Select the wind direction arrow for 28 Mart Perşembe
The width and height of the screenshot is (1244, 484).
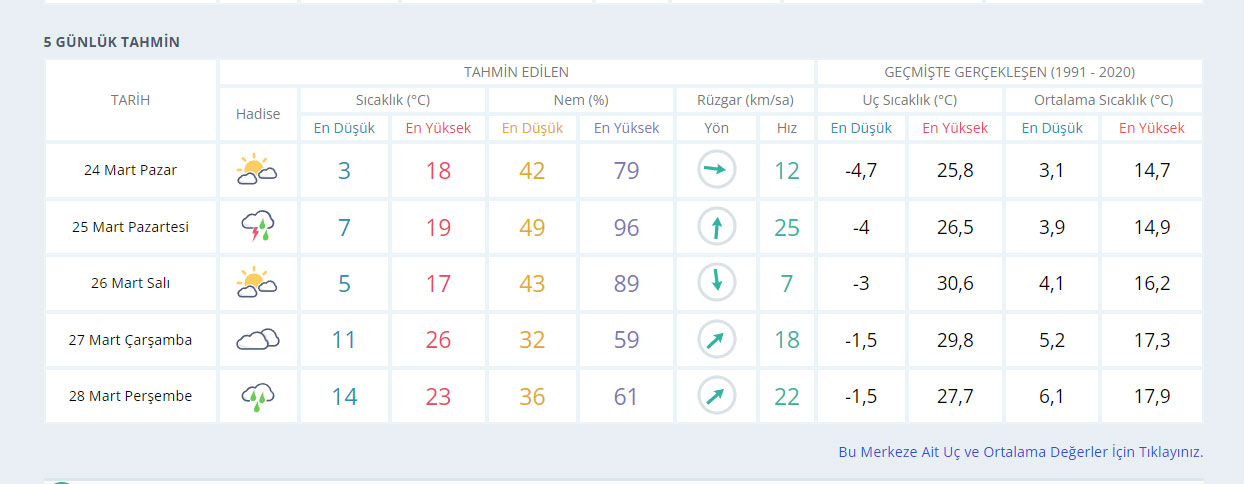pos(716,397)
